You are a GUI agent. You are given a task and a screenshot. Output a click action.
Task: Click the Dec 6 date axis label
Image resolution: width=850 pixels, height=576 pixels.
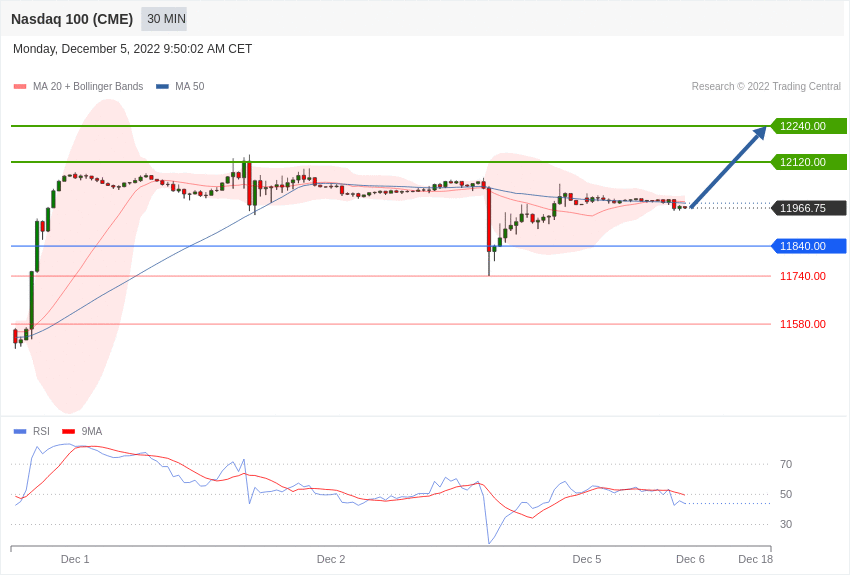(x=690, y=559)
